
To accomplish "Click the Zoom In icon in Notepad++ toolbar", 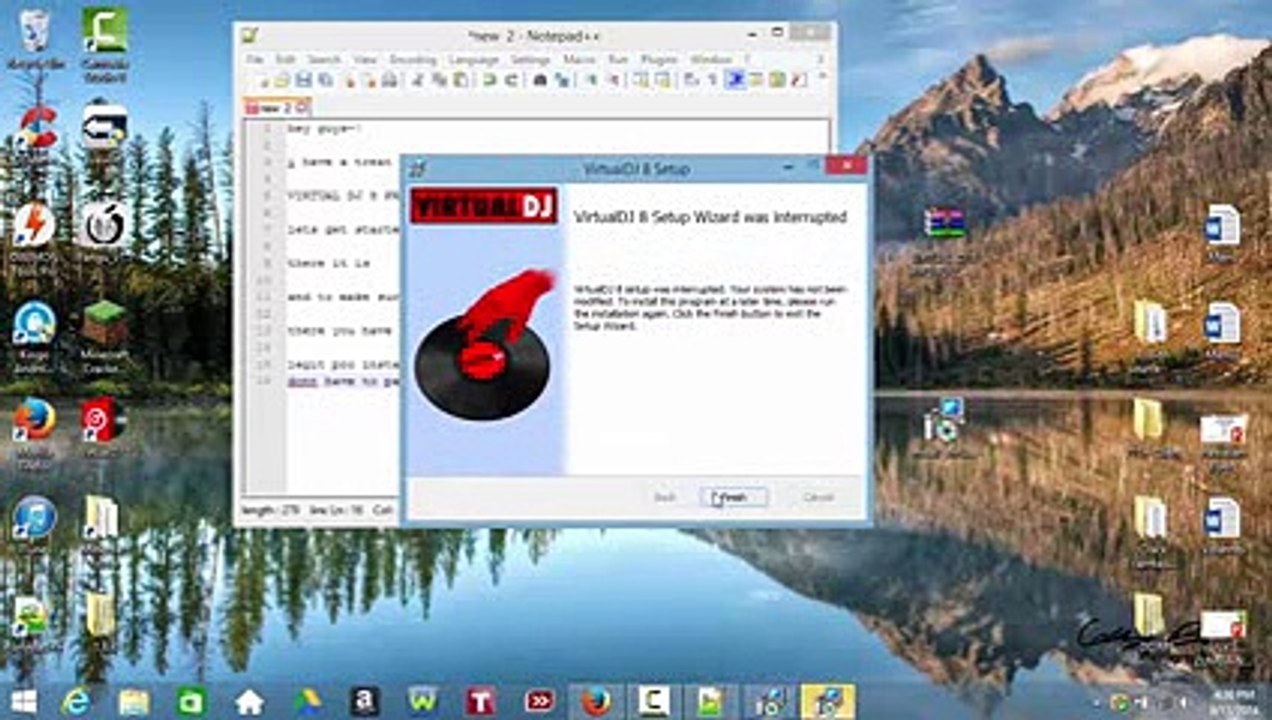I will [591, 80].
